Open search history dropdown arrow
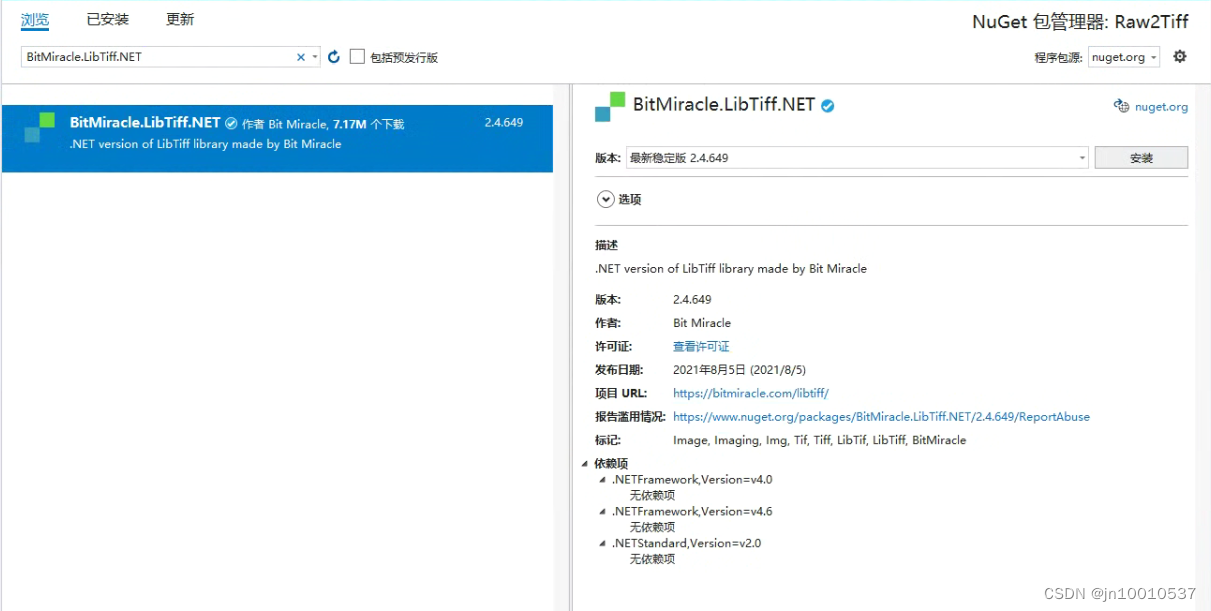 [x=315, y=57]
